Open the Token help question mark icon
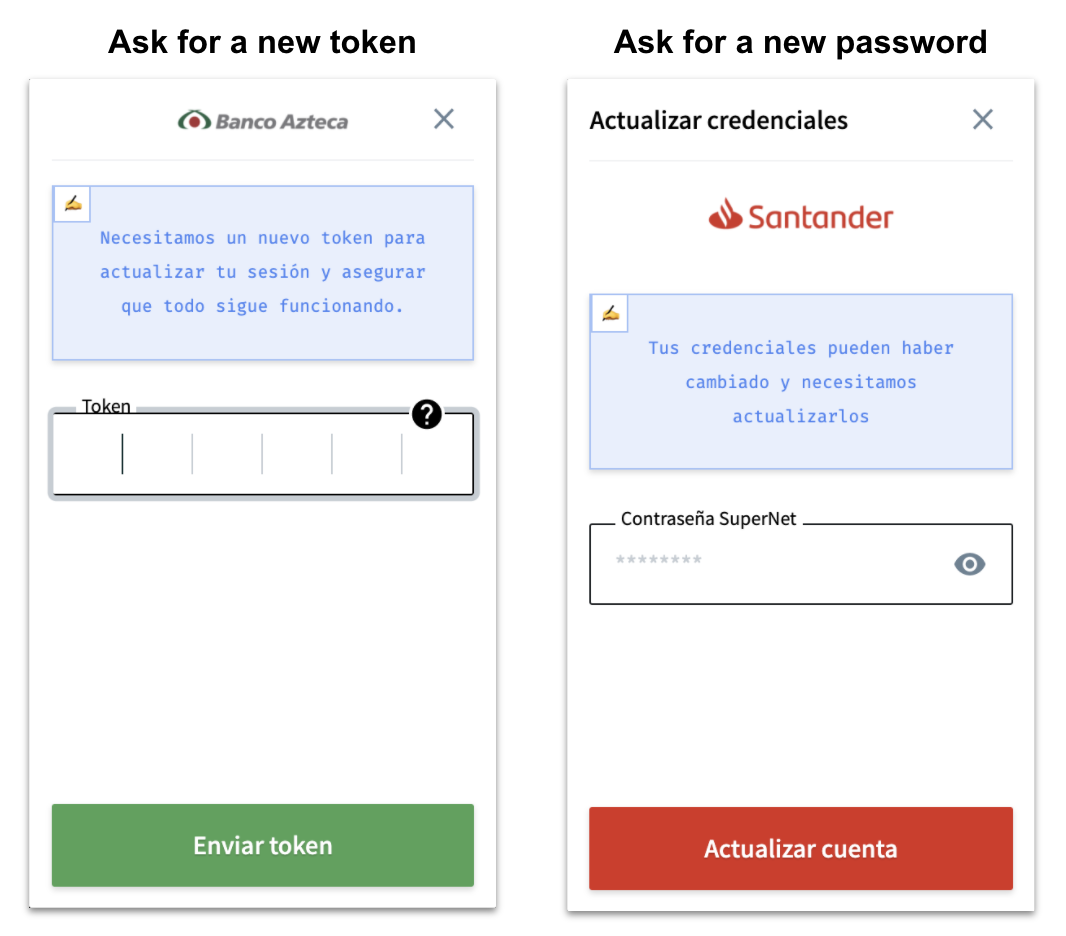Viewport: 1066px width, 936px height. 427,414
